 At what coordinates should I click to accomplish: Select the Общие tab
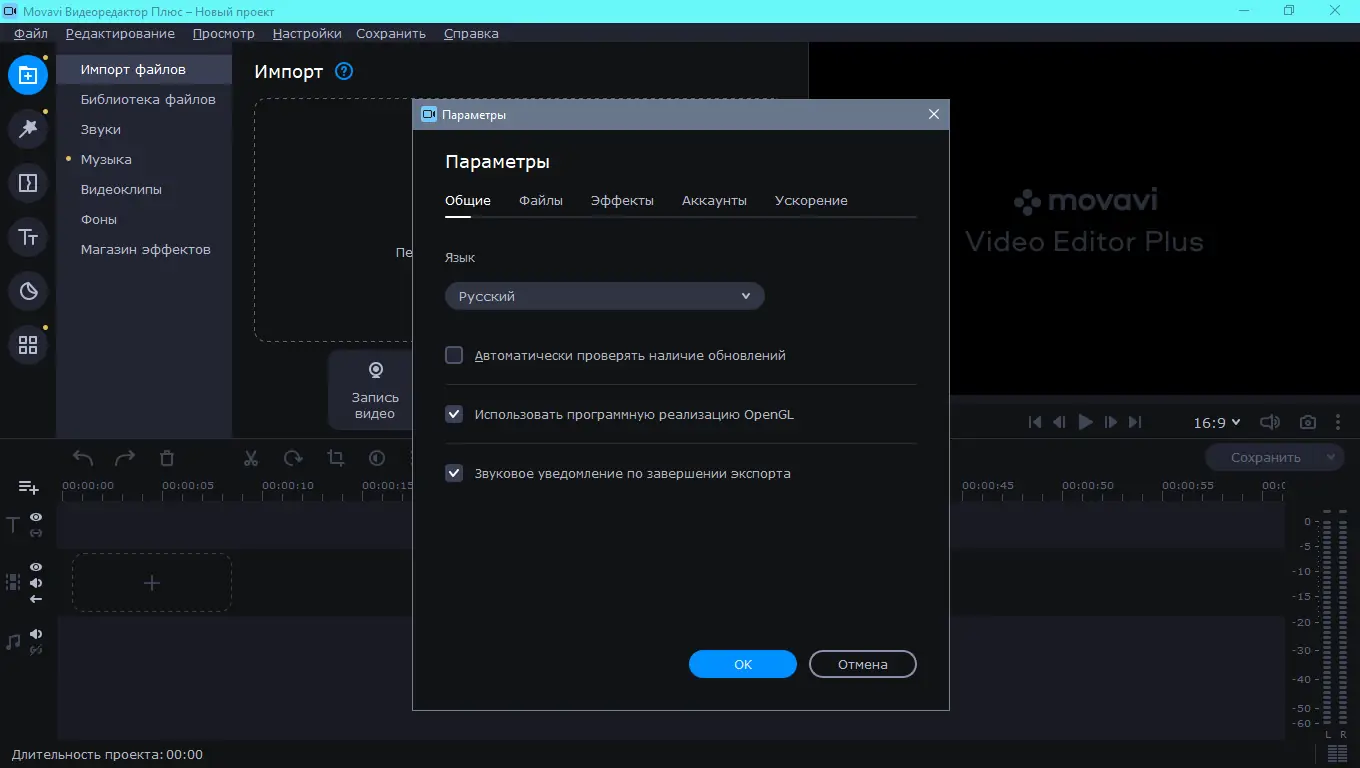tap(468, 200)
